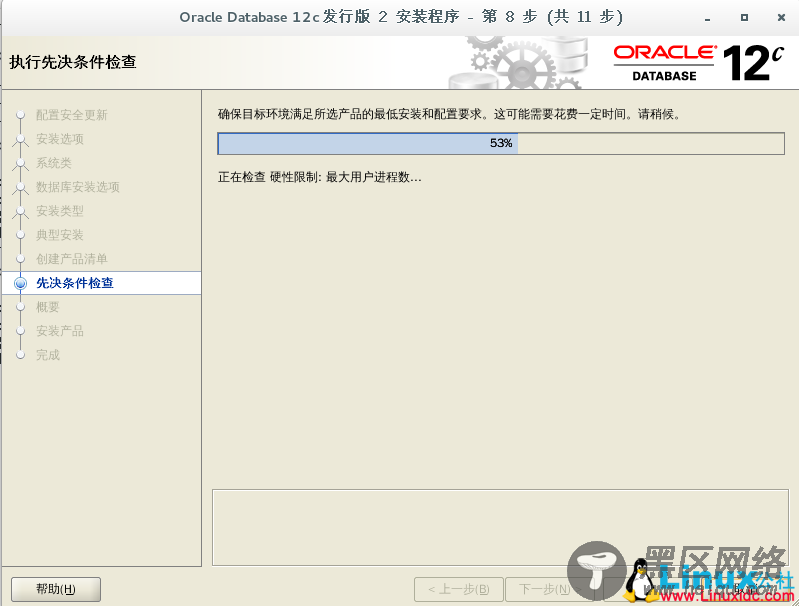
Task: Click the 确保目标环境满足 description text
Action: coord(449,114)
